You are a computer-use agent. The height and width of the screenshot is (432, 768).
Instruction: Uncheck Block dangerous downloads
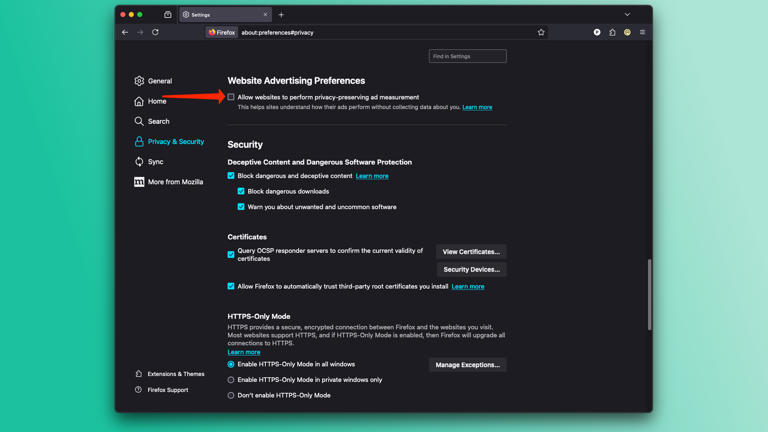(241, 191)
